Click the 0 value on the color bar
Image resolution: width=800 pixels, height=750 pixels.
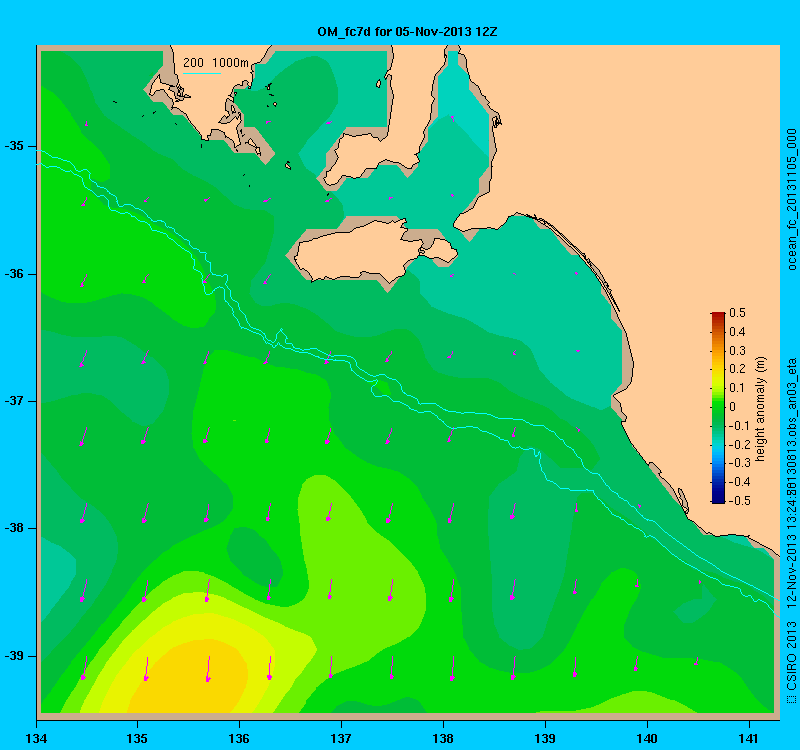pos(733,407)
